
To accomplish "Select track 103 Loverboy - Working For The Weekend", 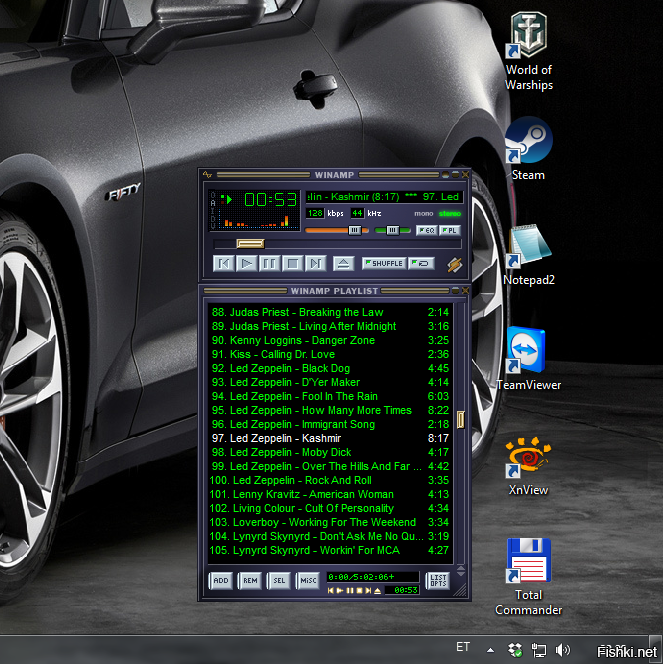I will click(330, 522).
